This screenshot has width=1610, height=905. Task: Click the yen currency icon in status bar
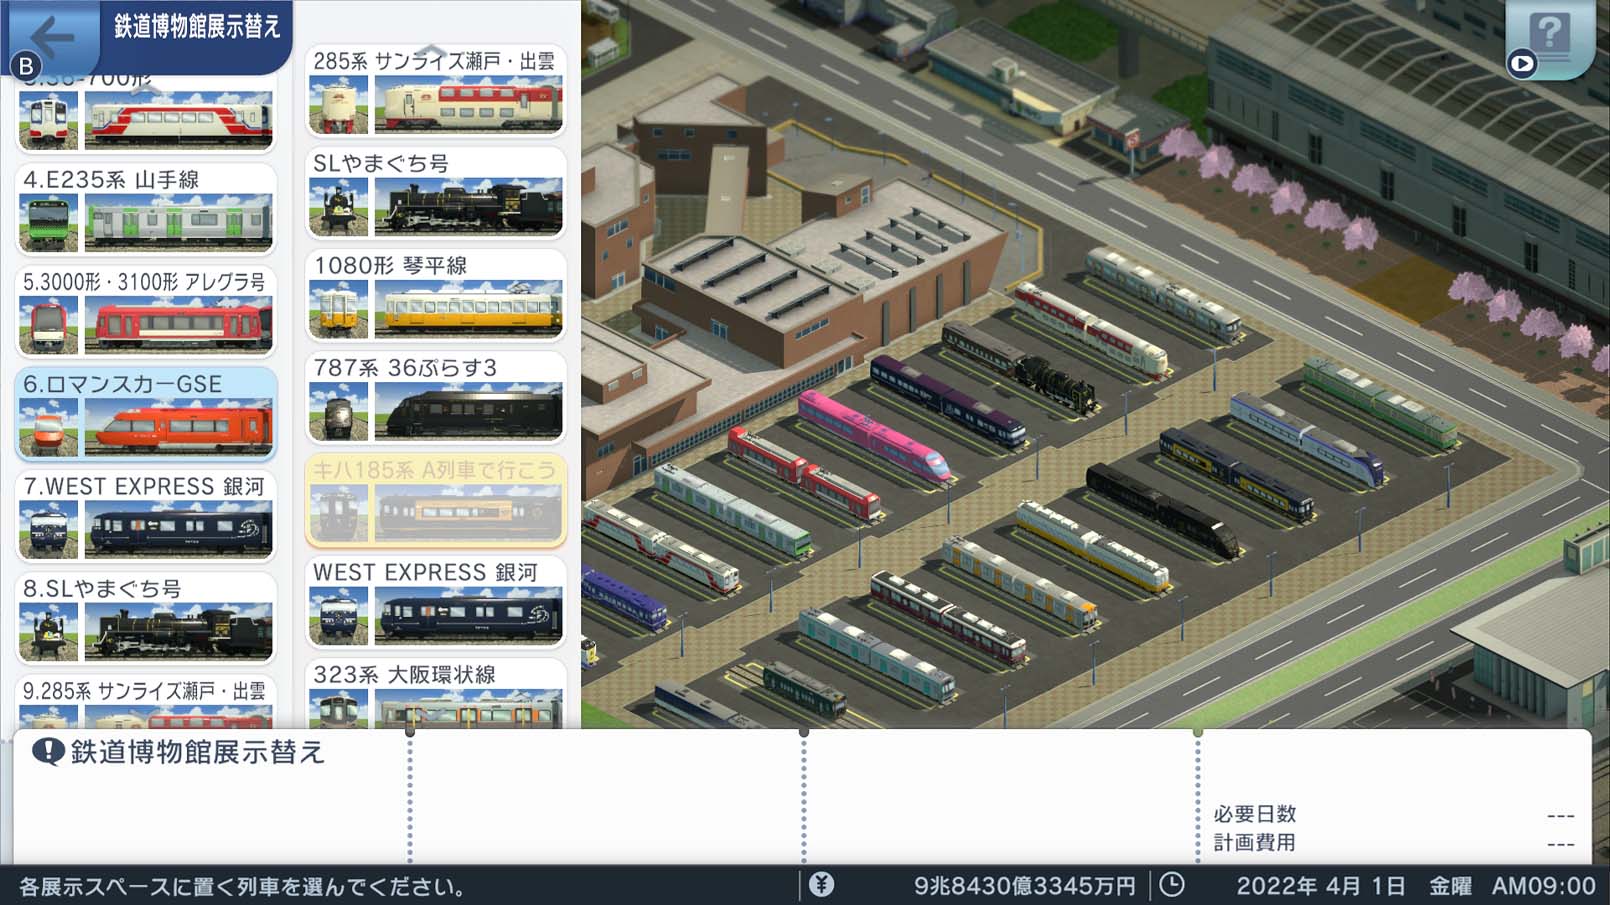pyautogui.click(x=821, y=885)
